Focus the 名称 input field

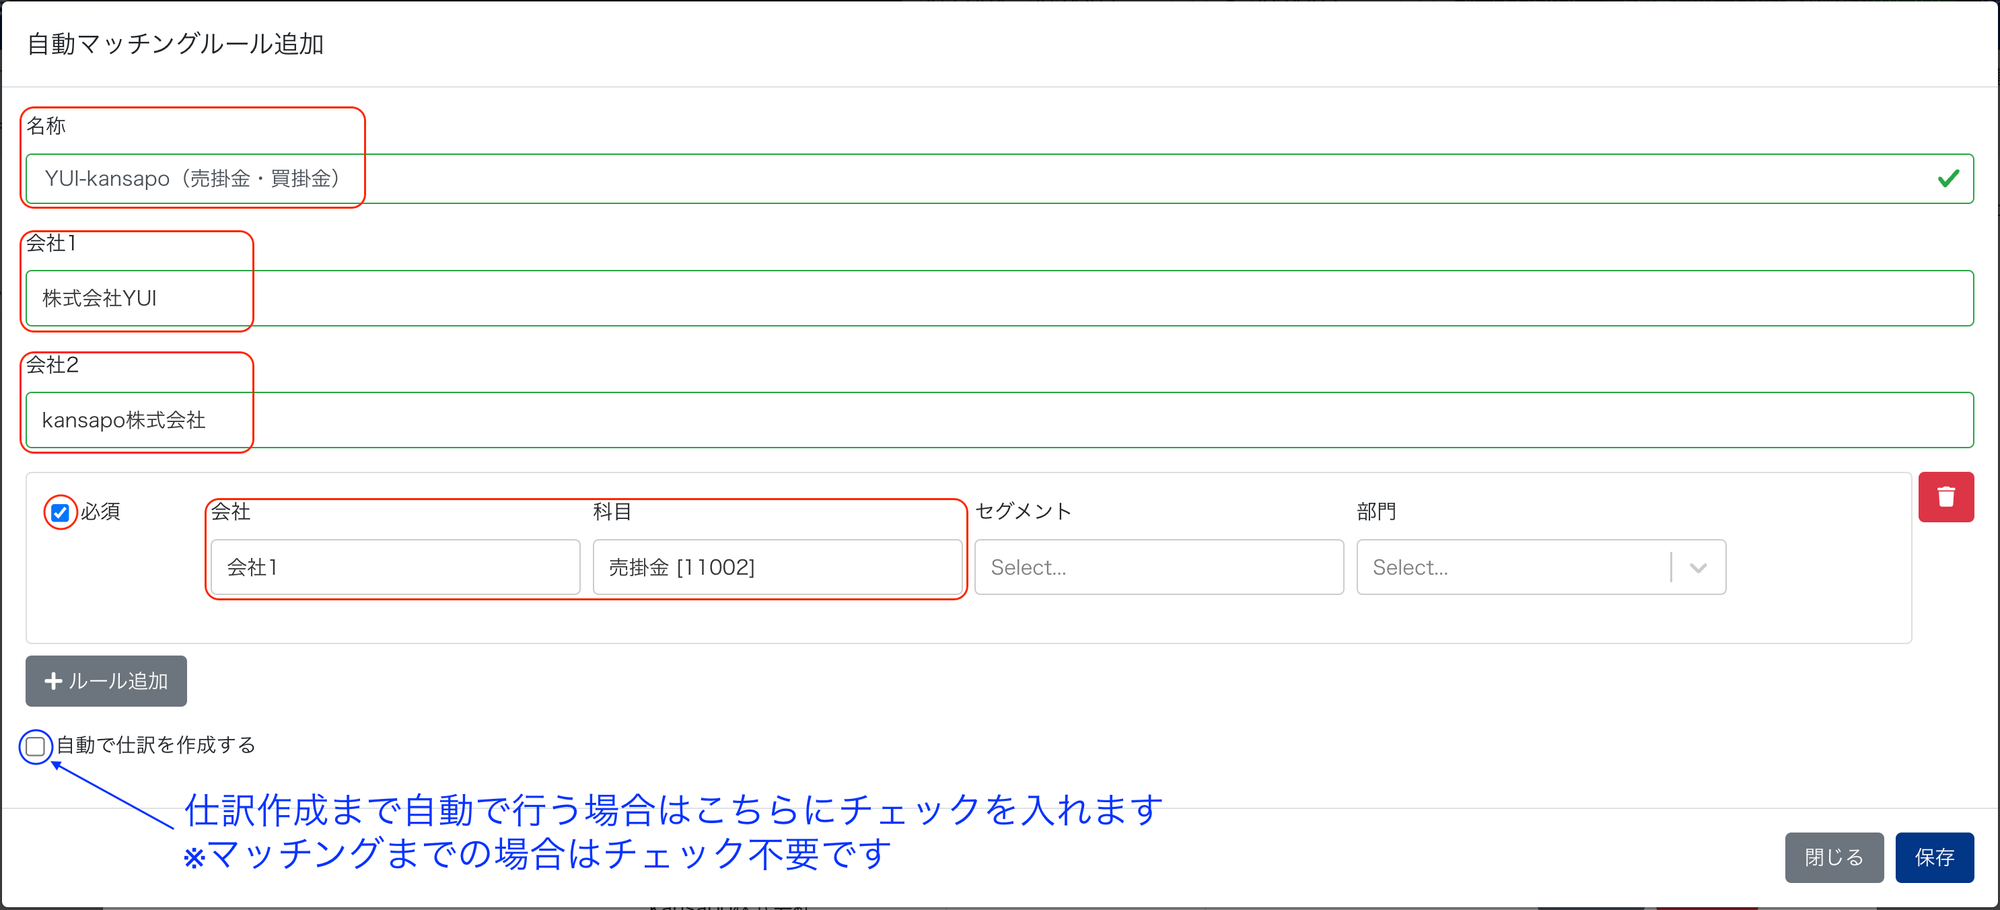[x=999, y=179]
